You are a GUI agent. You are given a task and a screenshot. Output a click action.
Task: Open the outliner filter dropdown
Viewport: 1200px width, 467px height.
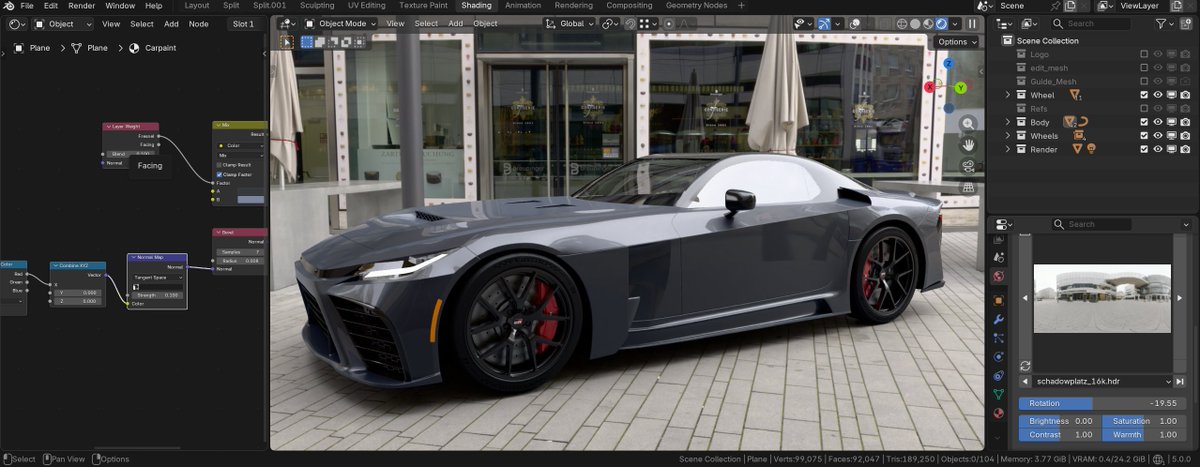point(1165,23)
